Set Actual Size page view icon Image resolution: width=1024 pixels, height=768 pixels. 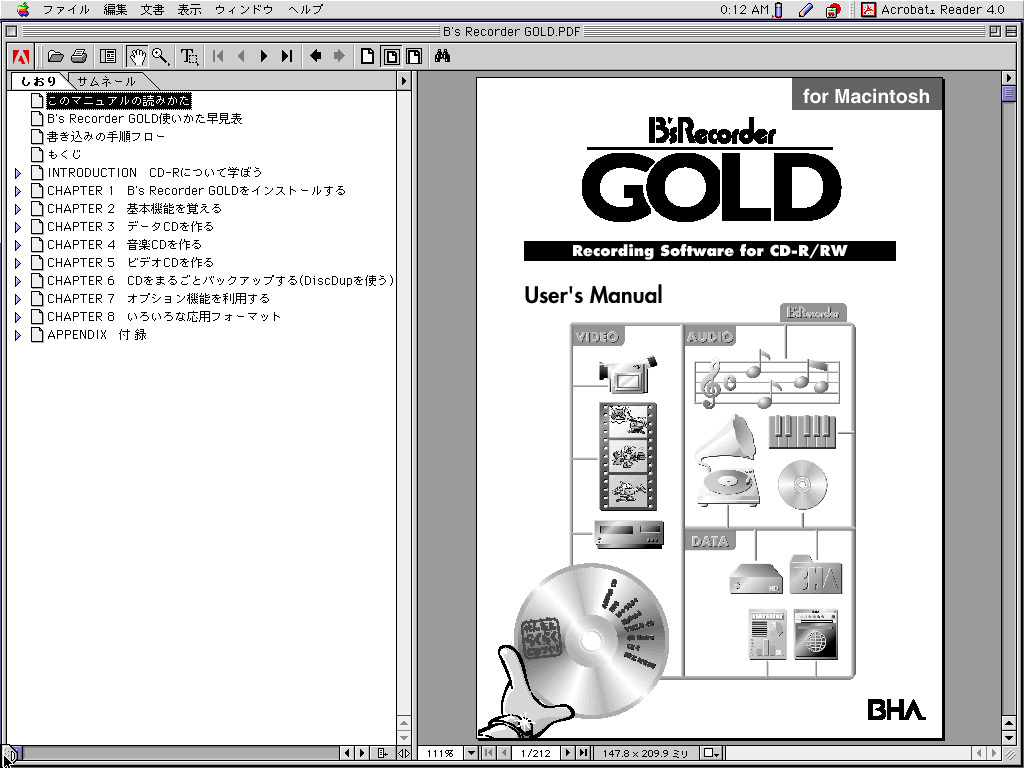click(368, 56)
